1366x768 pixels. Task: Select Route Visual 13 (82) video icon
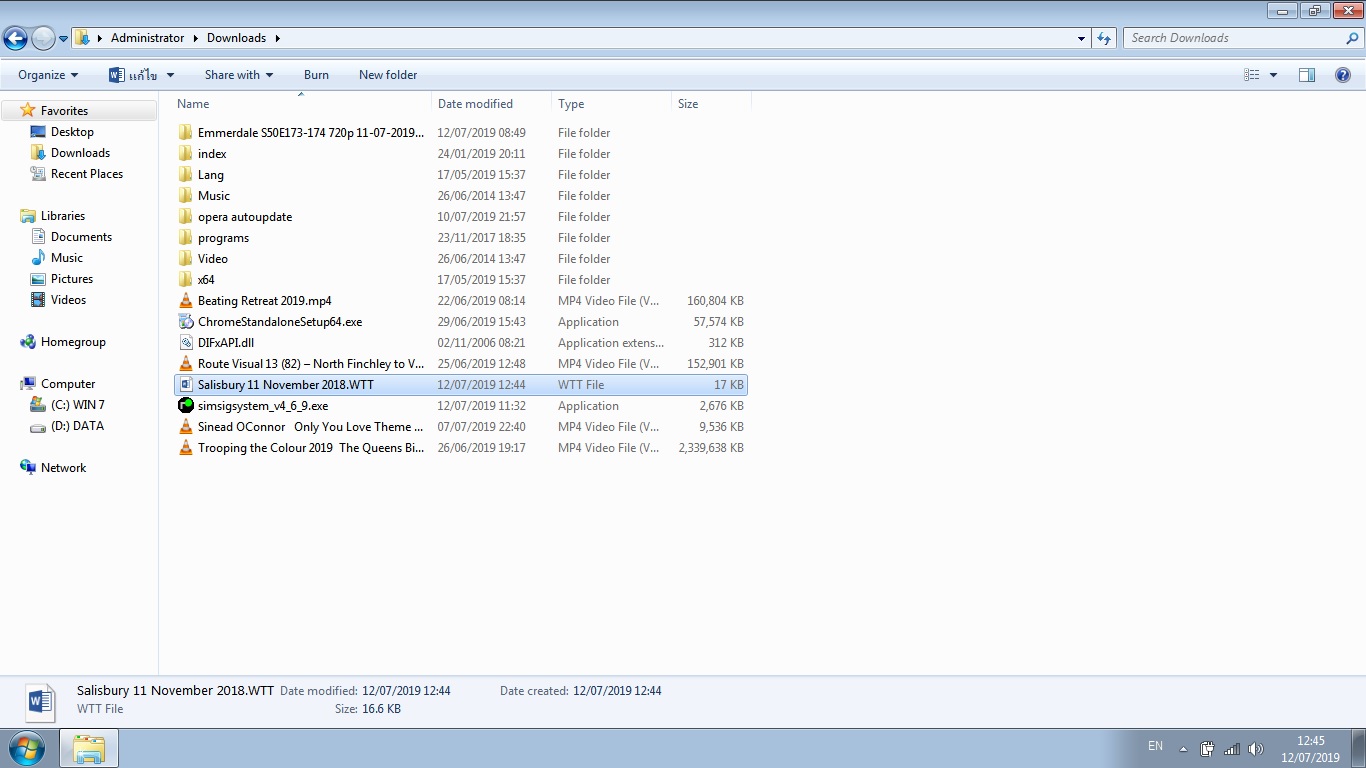tap(186, 364)
